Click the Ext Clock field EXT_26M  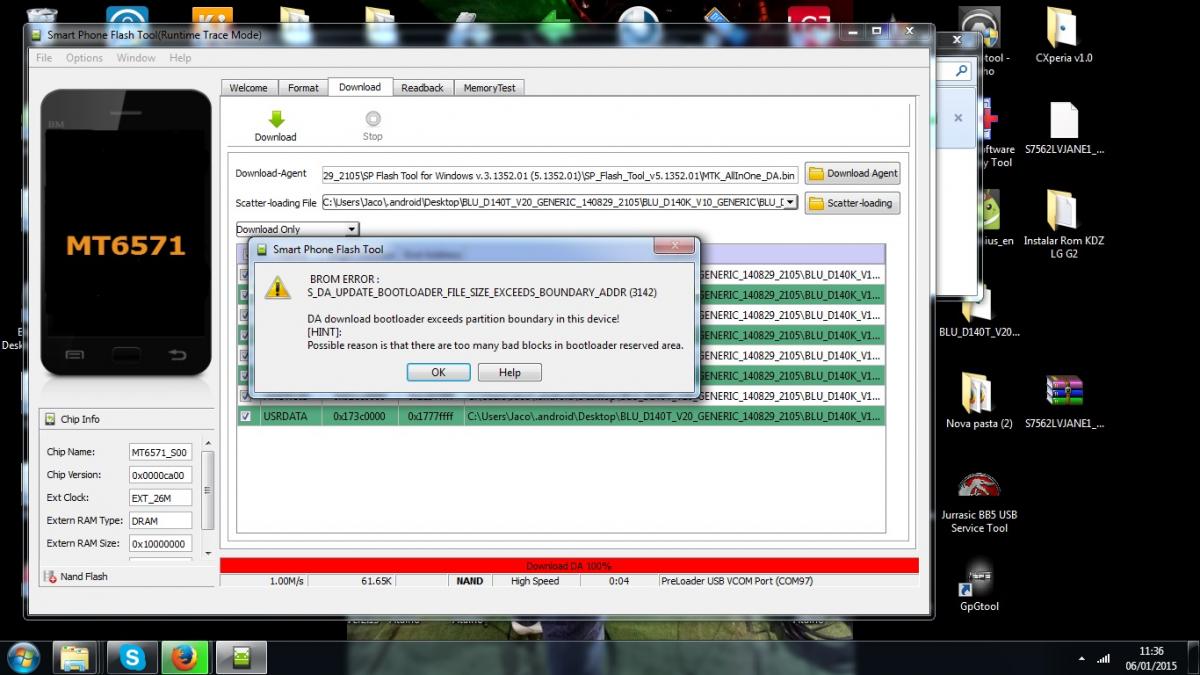(160, 498)
